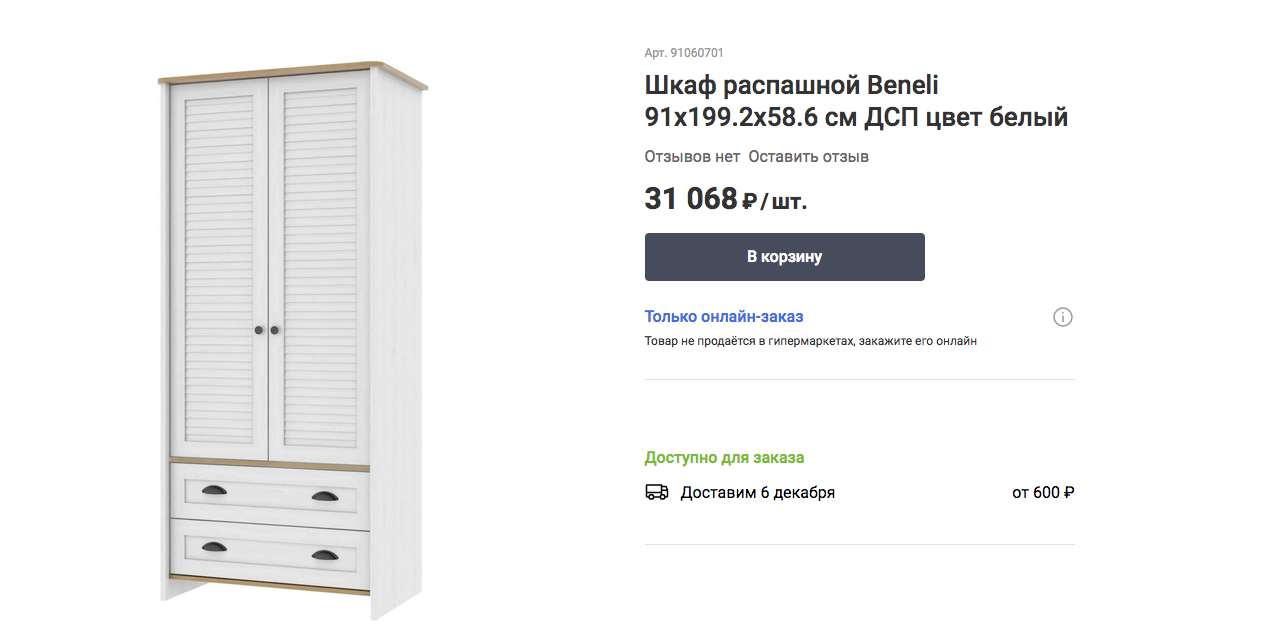Click the Отзывов нет reviews label
1266x632 pixels.
[x=692, y=157]
